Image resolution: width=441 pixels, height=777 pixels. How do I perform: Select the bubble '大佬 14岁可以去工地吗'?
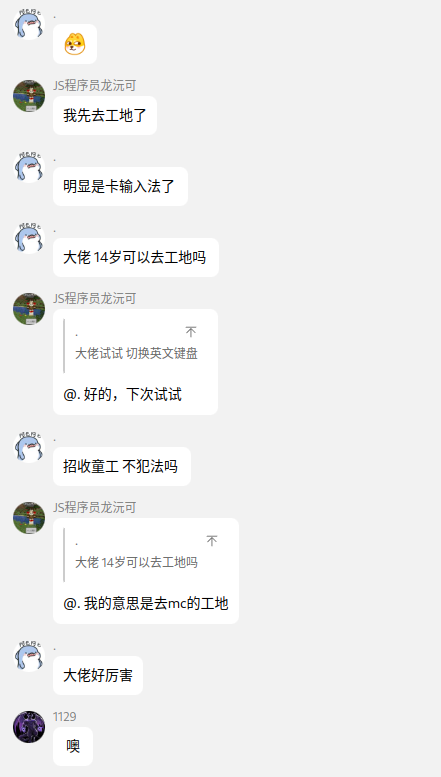(x=136, y=257)
